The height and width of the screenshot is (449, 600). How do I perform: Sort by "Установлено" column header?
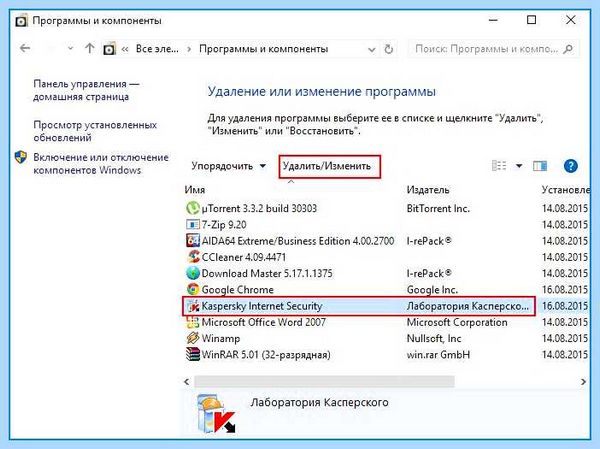(566, 190)
